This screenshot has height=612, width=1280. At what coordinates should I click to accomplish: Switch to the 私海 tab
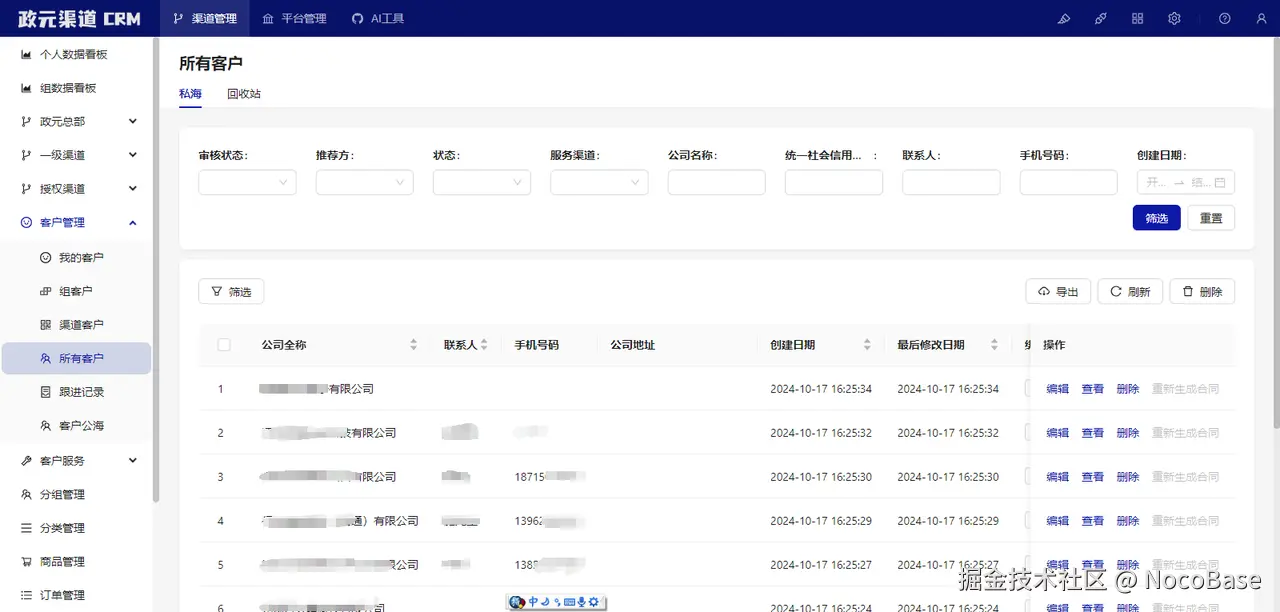(190, 94)
